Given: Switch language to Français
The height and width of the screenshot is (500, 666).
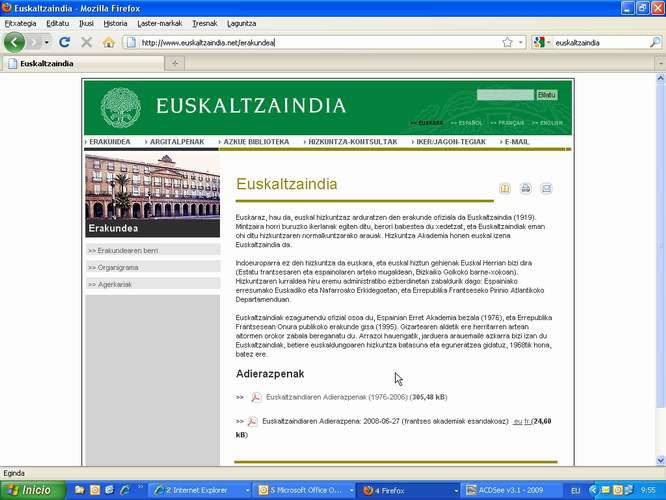Looking at the screenshot, I should (507, 123).
